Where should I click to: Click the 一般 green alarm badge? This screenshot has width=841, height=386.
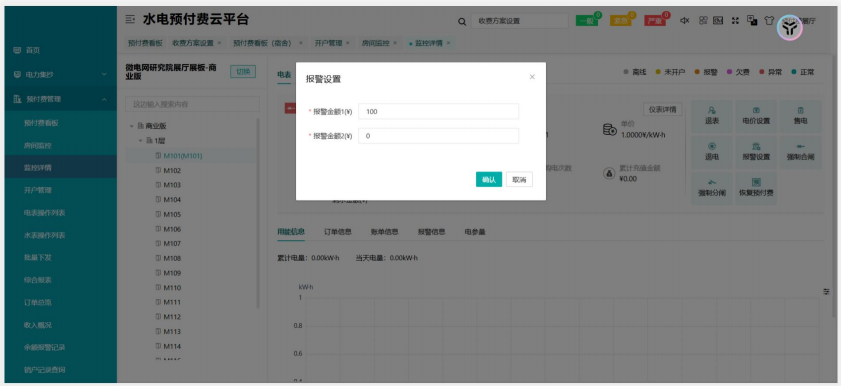(x=586, y=21)
